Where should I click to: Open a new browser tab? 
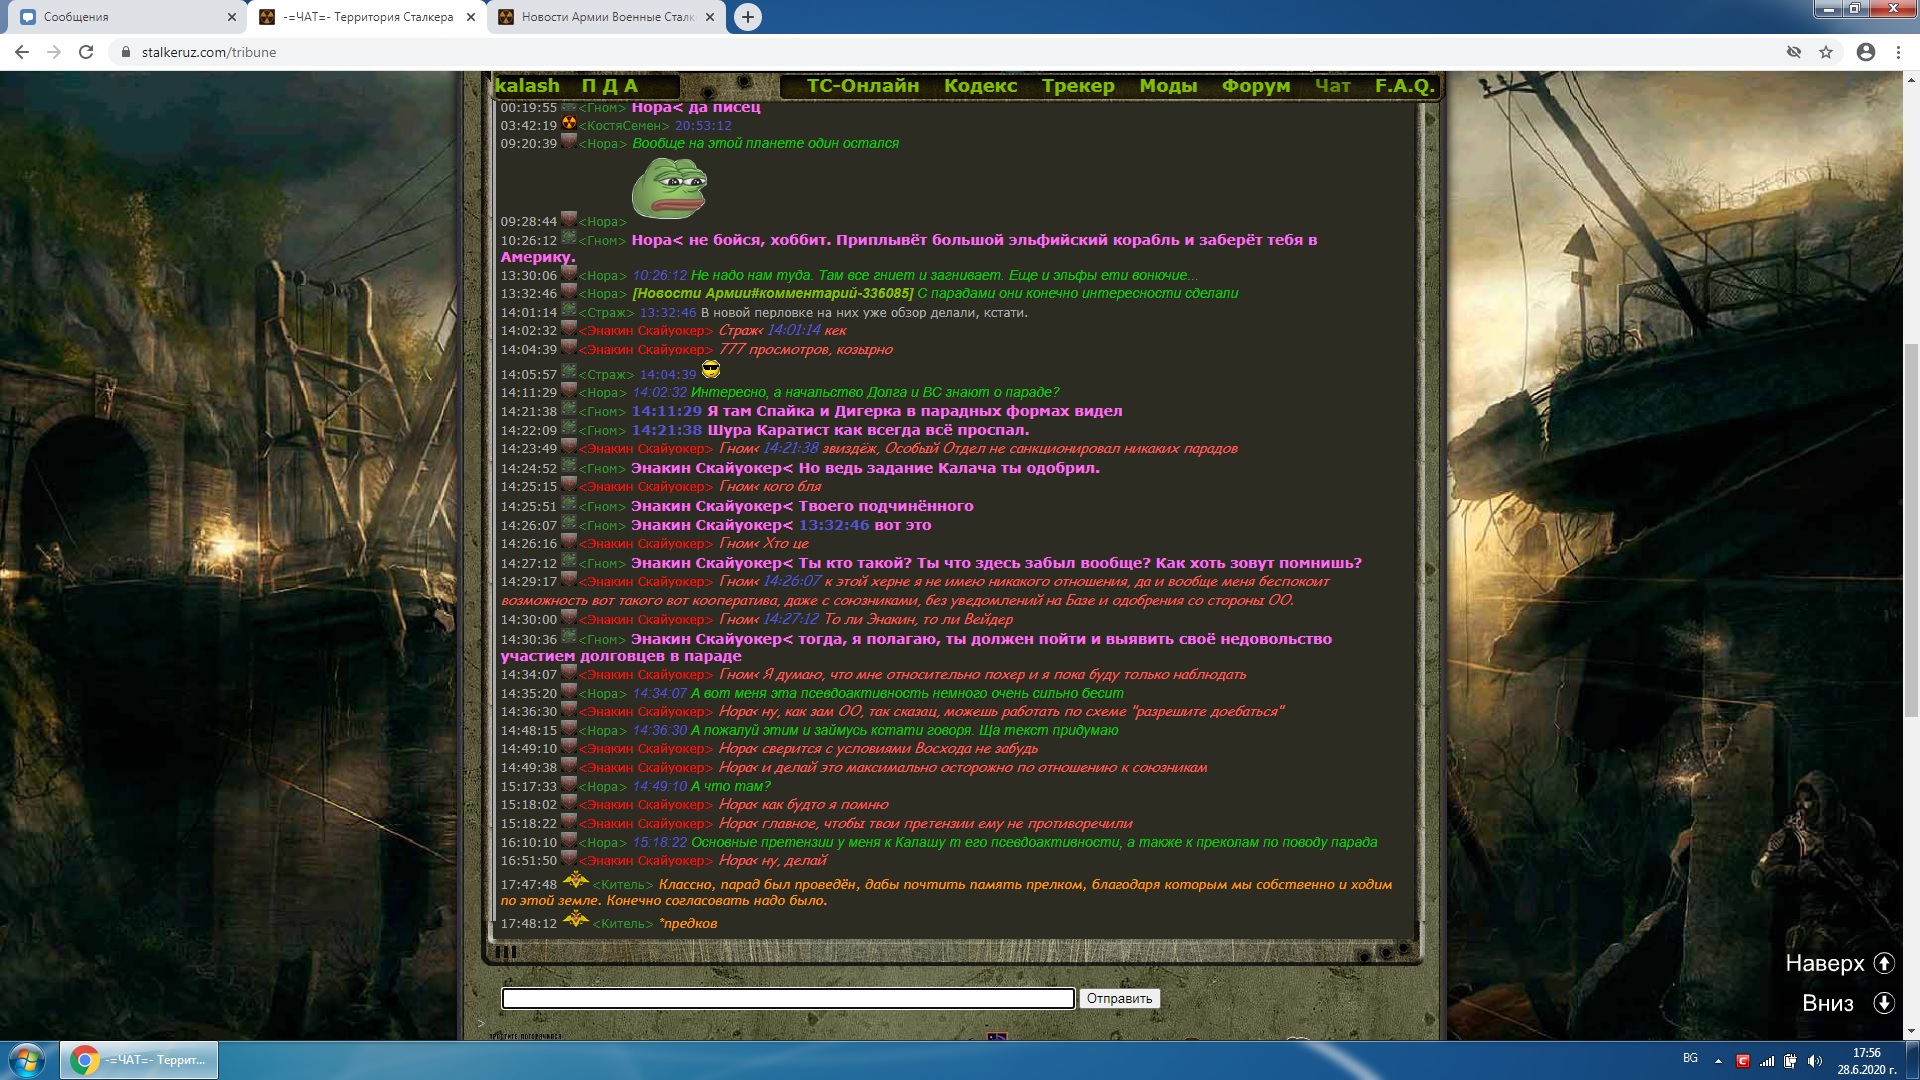coord(747,17)
